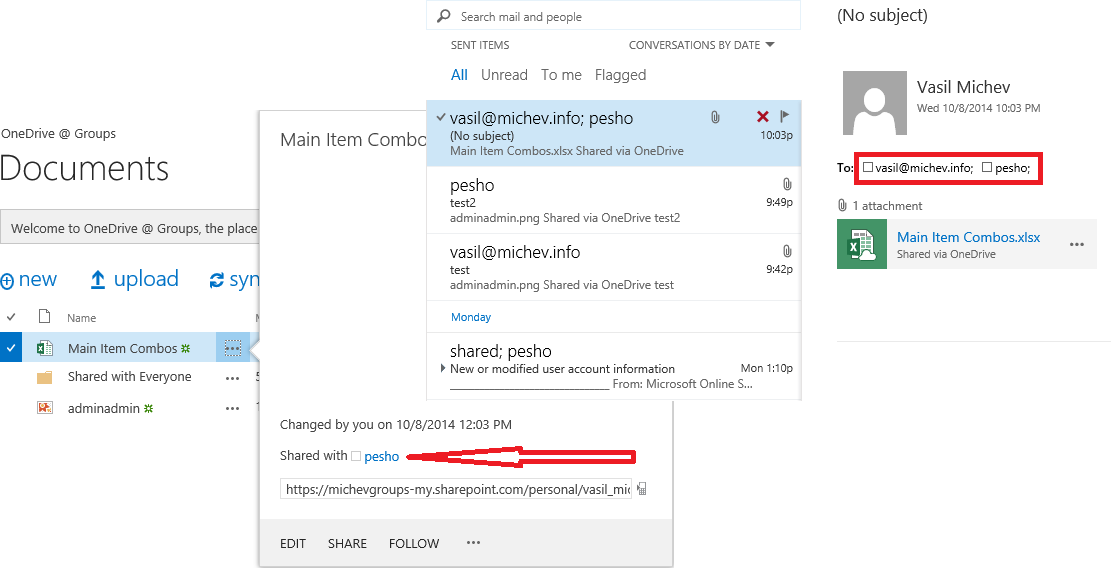This screenshot has height=568, width=1111.
Task: Click EDIT in the callout footer
Action: (293, 543)
